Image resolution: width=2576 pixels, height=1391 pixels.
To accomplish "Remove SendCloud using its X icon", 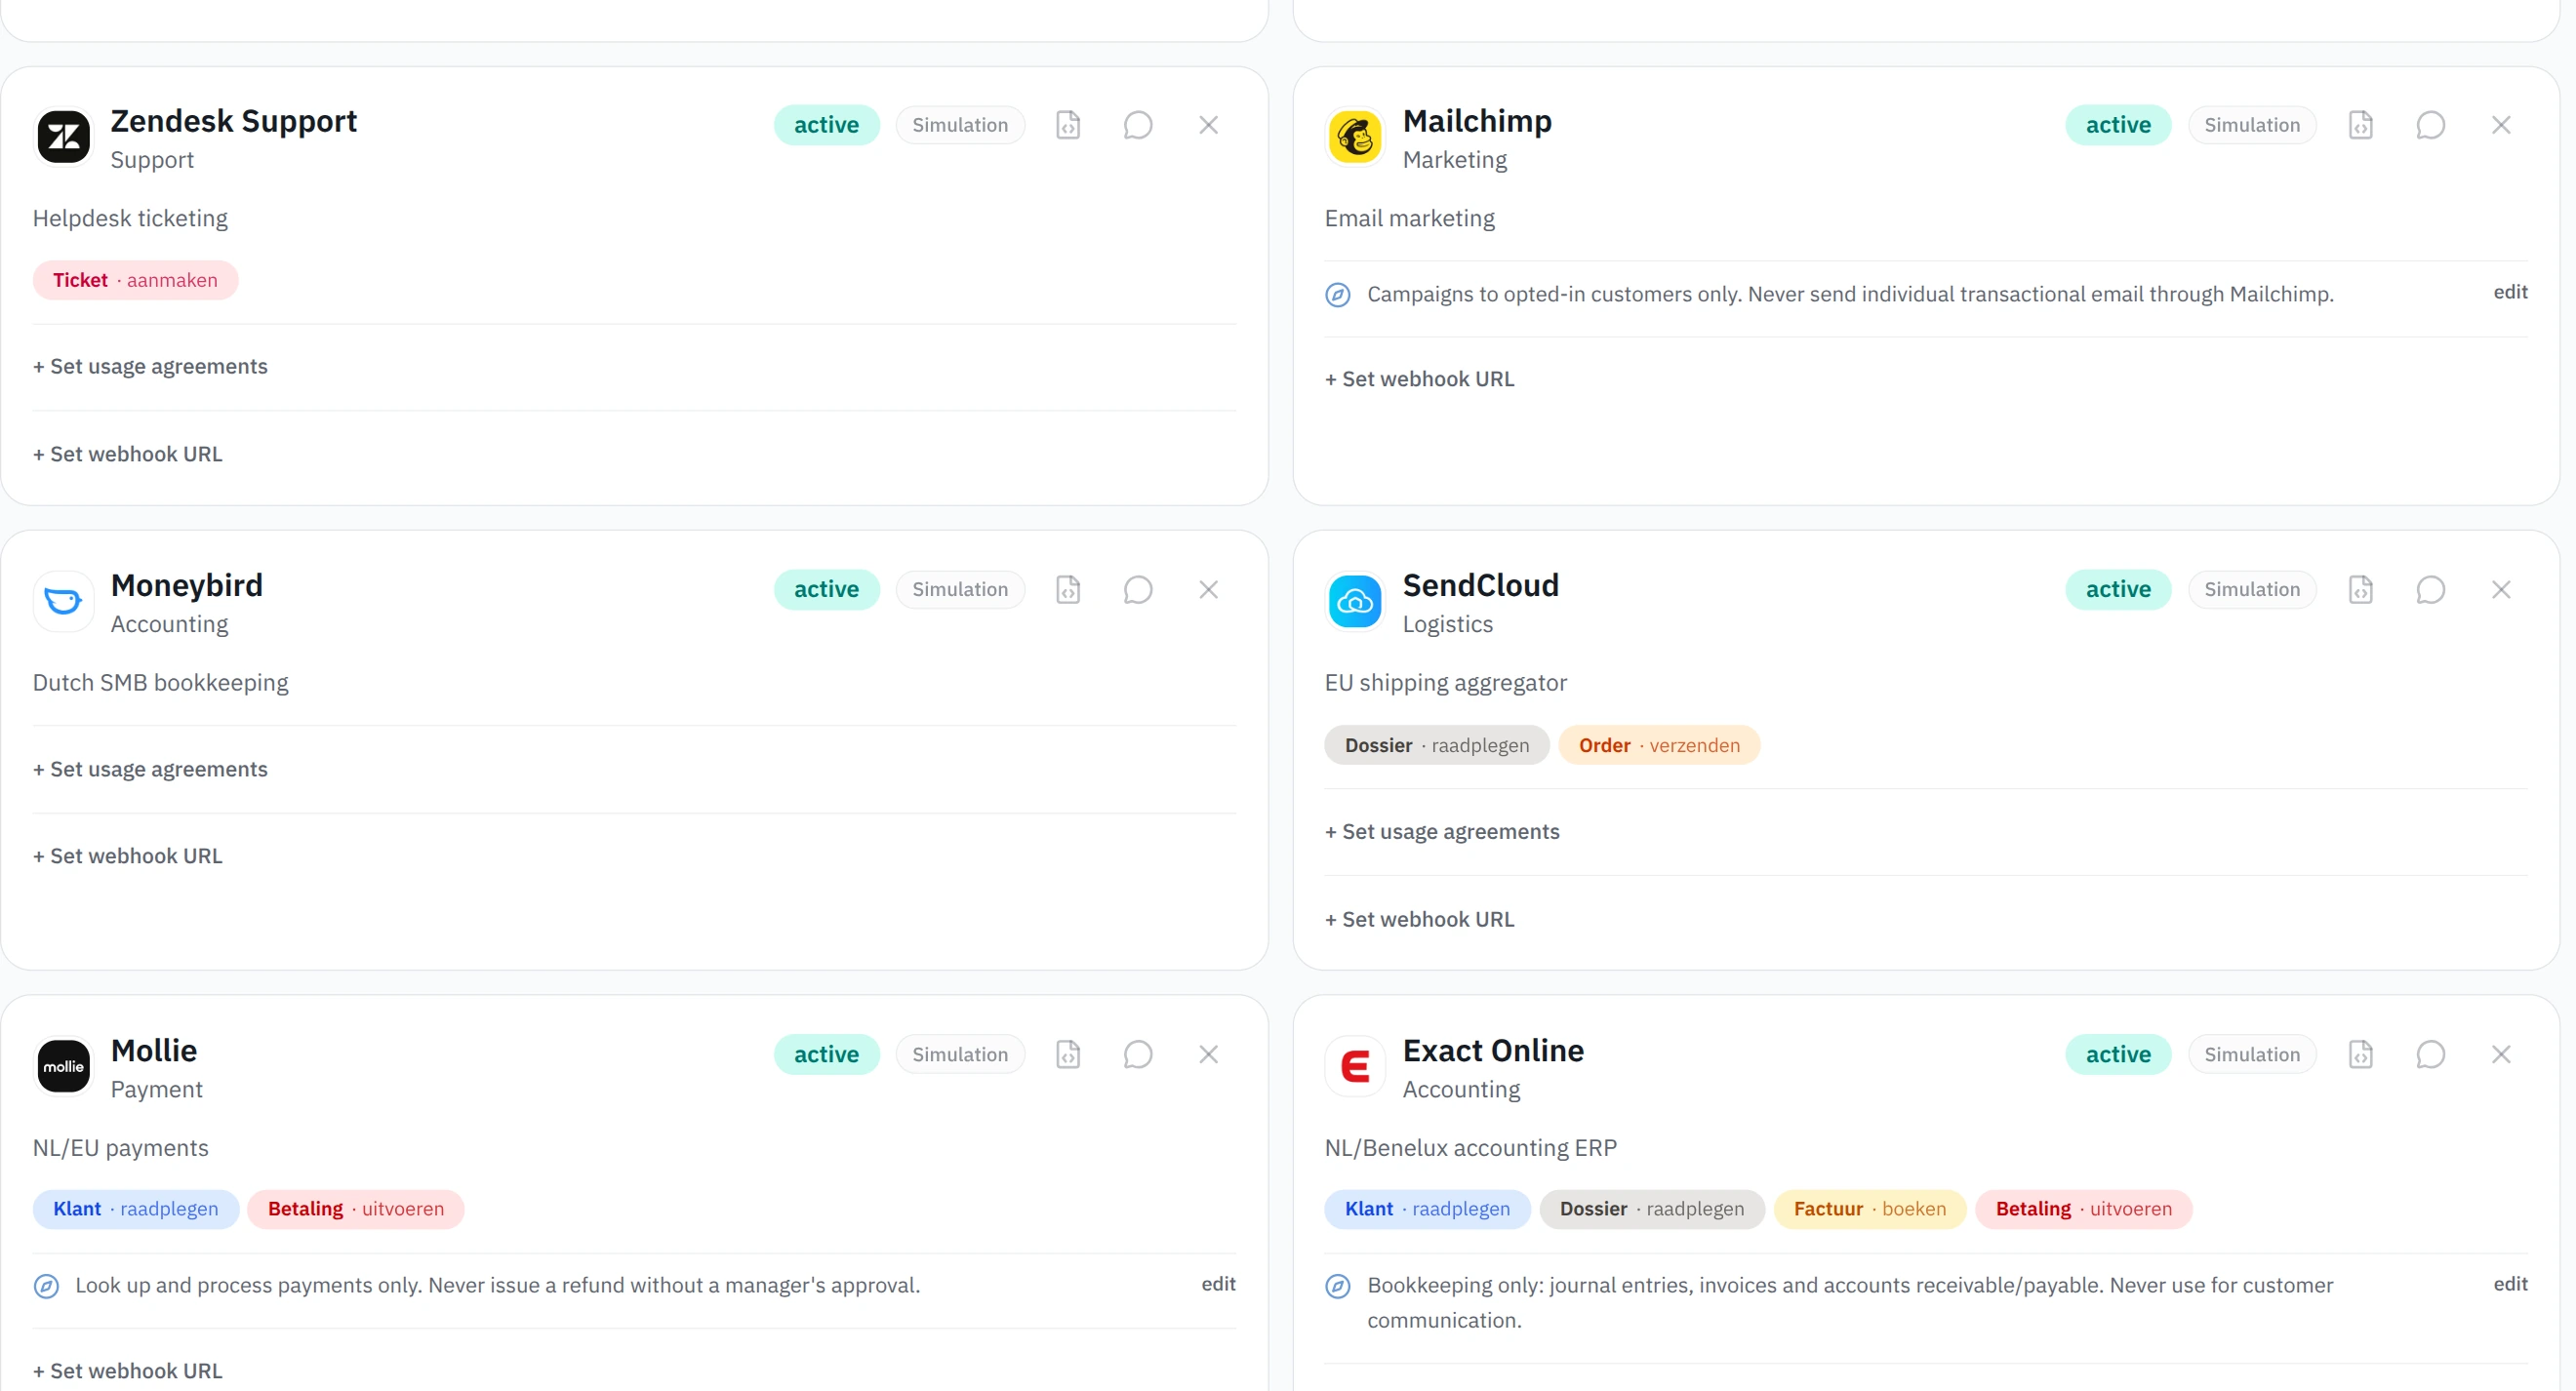I will tap(2500, 589).
